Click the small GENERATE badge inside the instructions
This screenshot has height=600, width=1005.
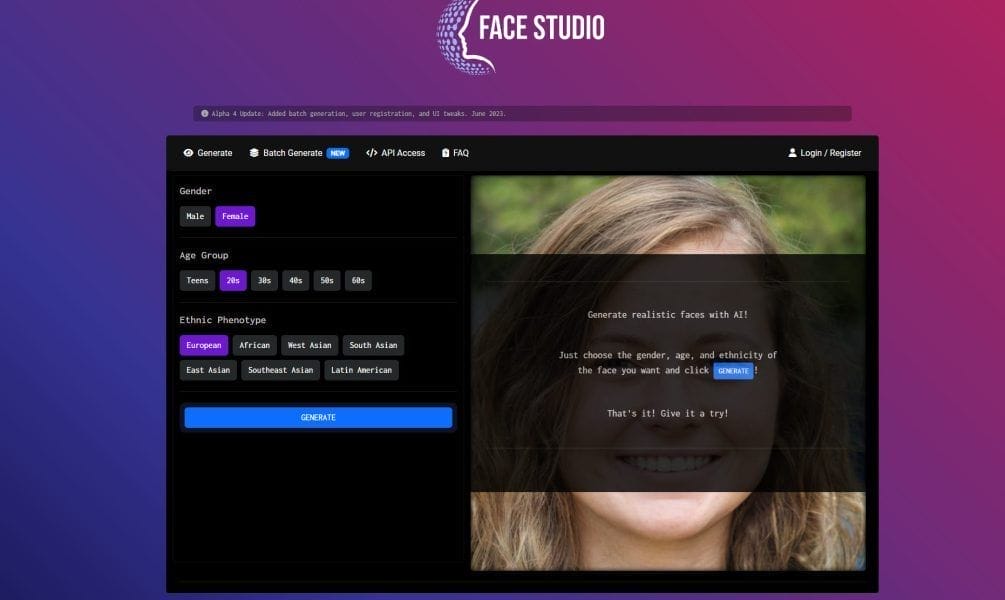tap(733, 370)
